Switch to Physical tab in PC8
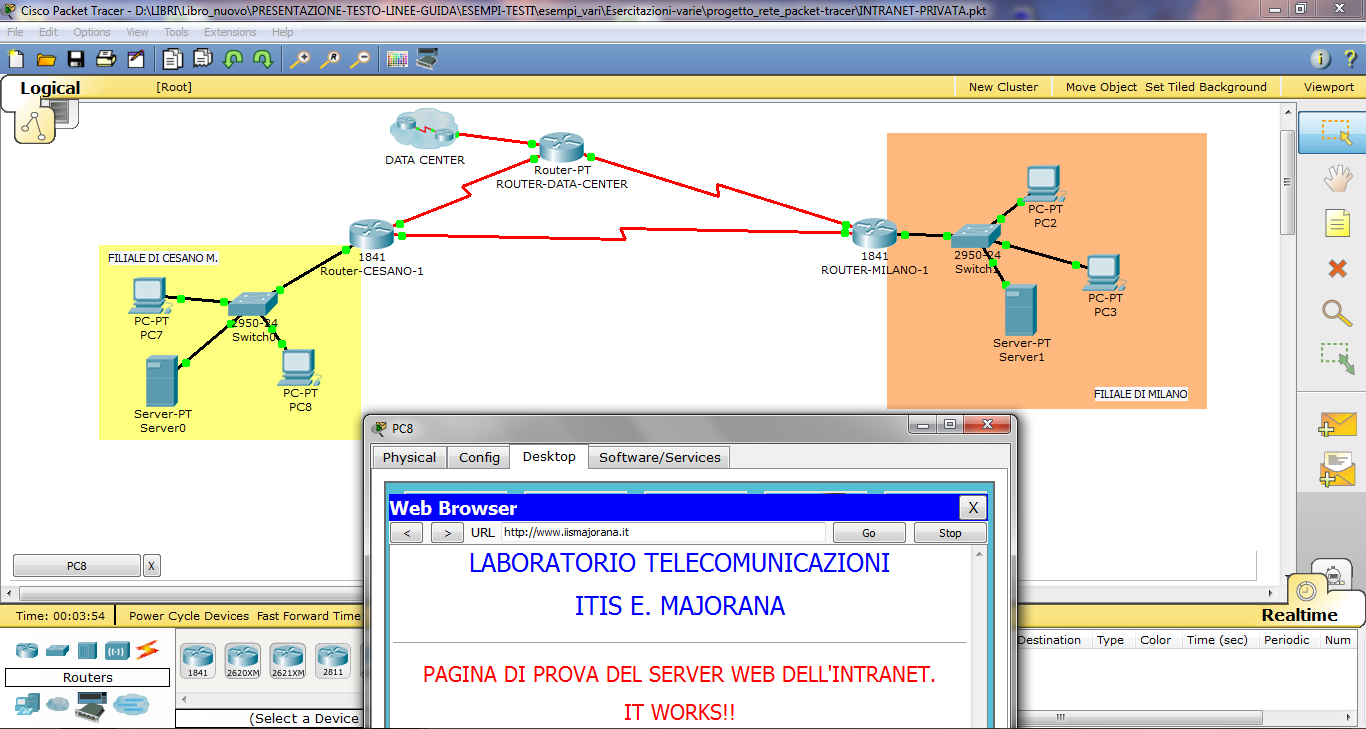Screen dimensions: 1366x729 tap(410, 457)
